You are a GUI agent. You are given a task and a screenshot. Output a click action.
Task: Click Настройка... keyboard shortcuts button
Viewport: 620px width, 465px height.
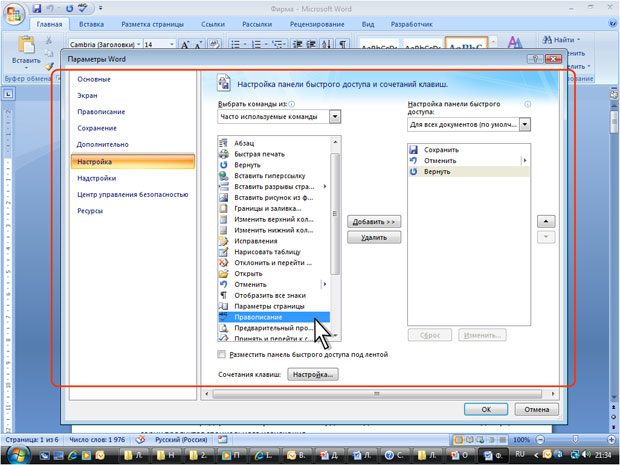(x=313, y=374)
